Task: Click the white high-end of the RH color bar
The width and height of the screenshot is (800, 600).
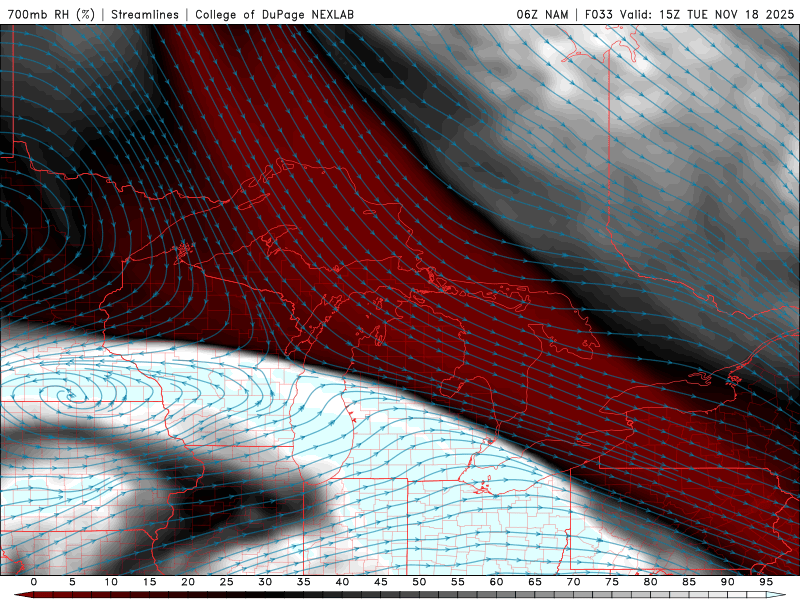Action: click(x=776, y=595)
